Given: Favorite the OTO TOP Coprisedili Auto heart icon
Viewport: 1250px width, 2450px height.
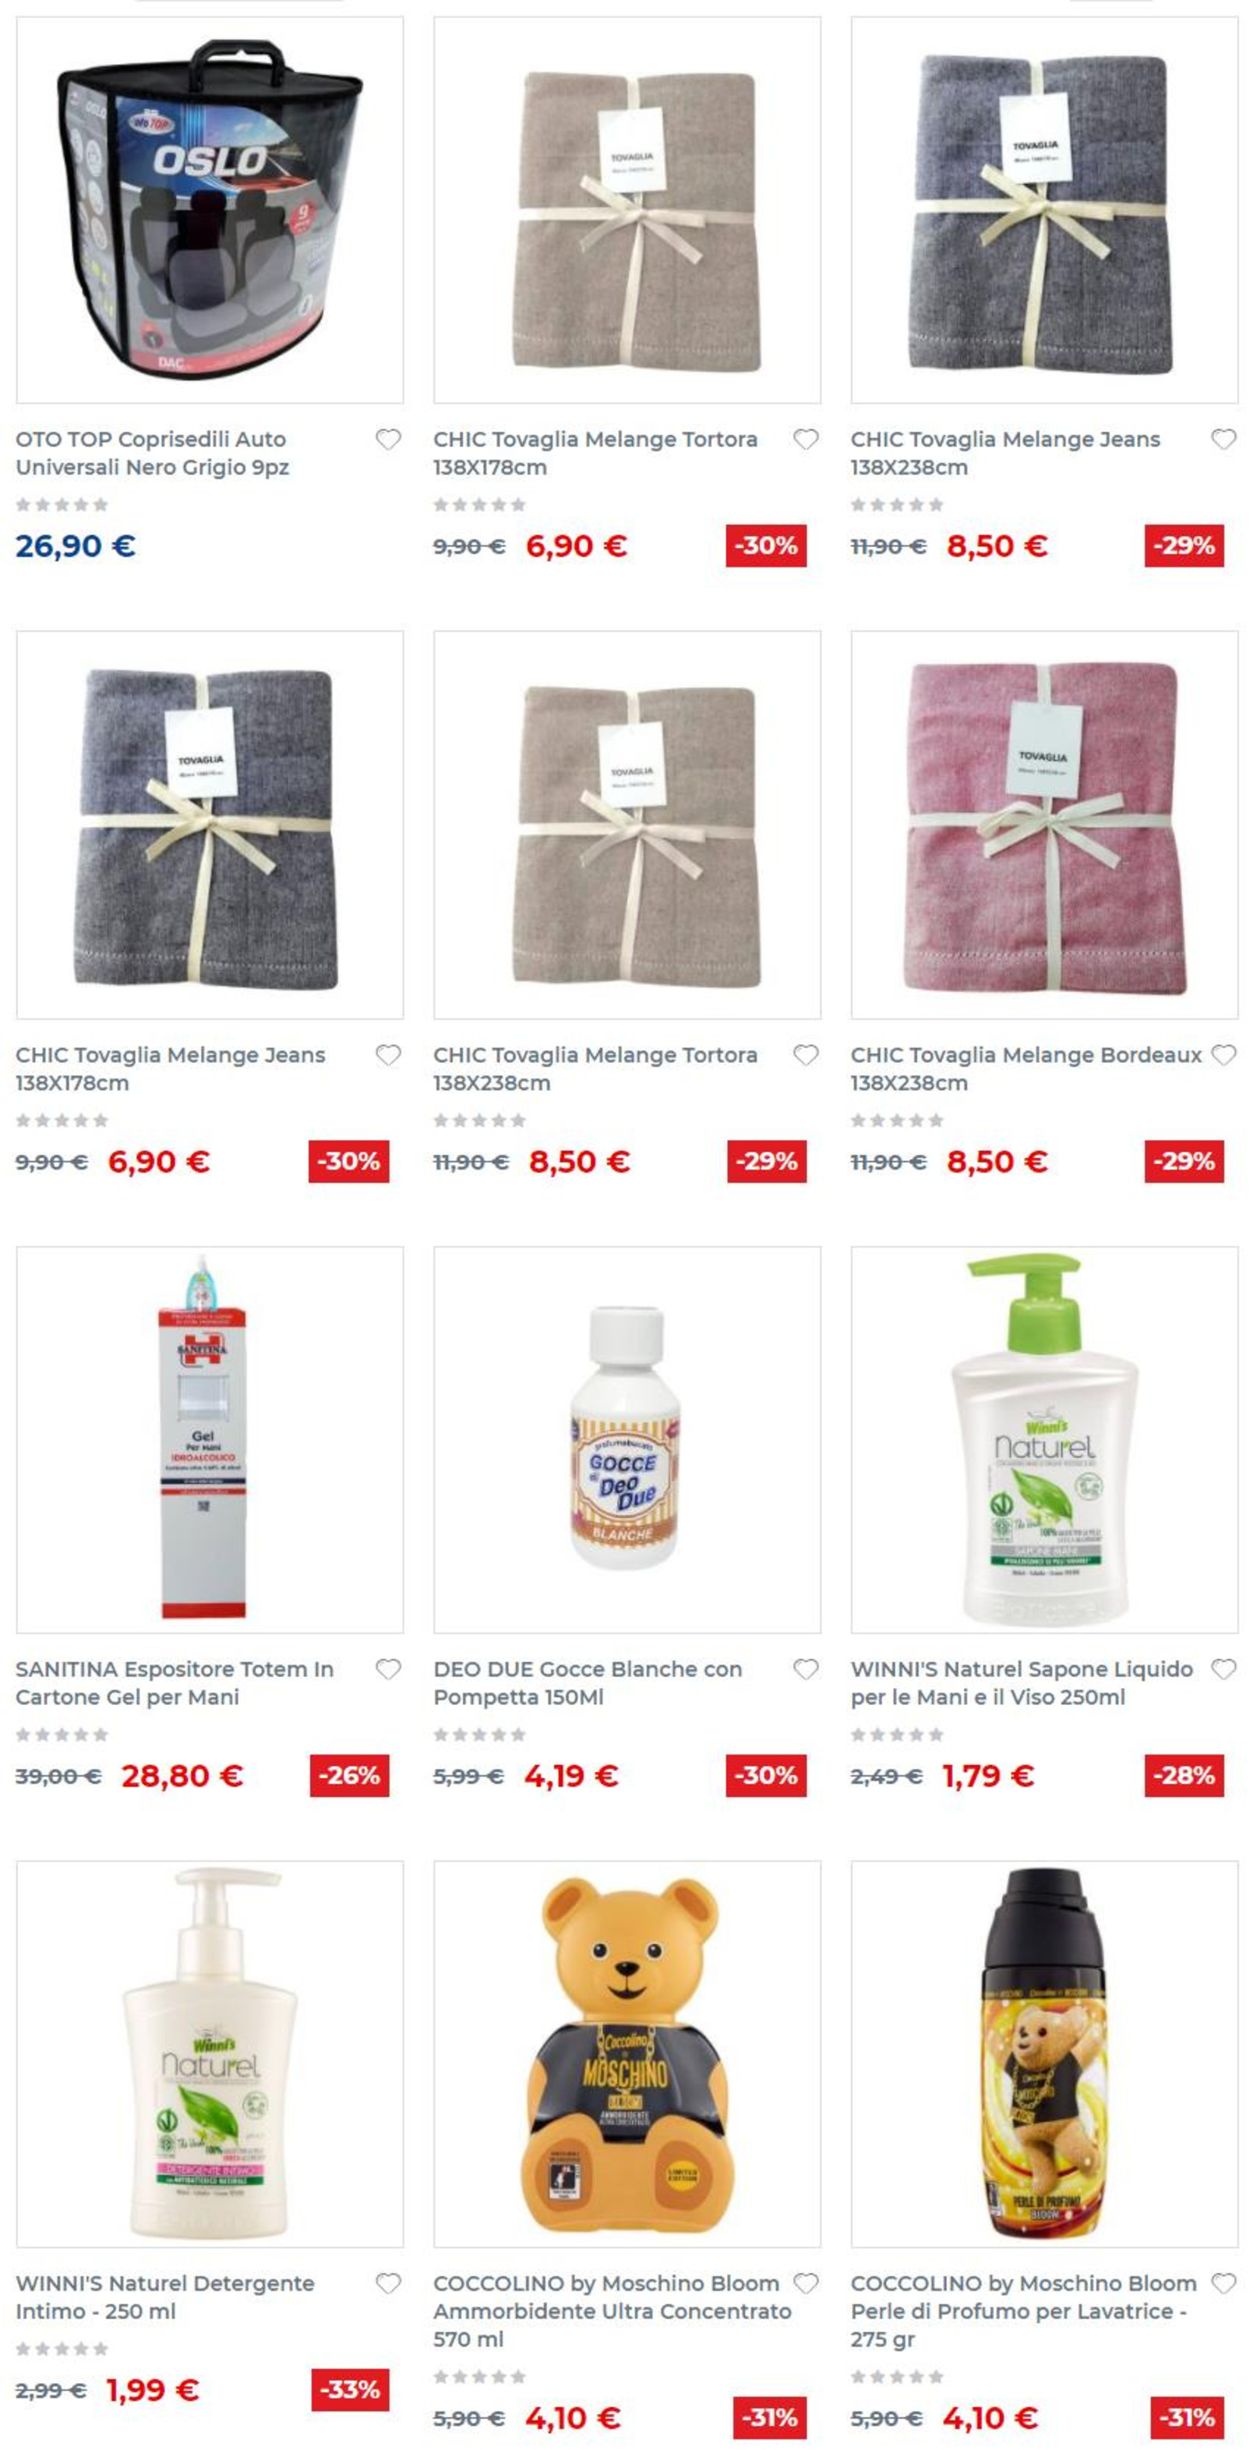Looking at the screenshot, I should [388, 439].
